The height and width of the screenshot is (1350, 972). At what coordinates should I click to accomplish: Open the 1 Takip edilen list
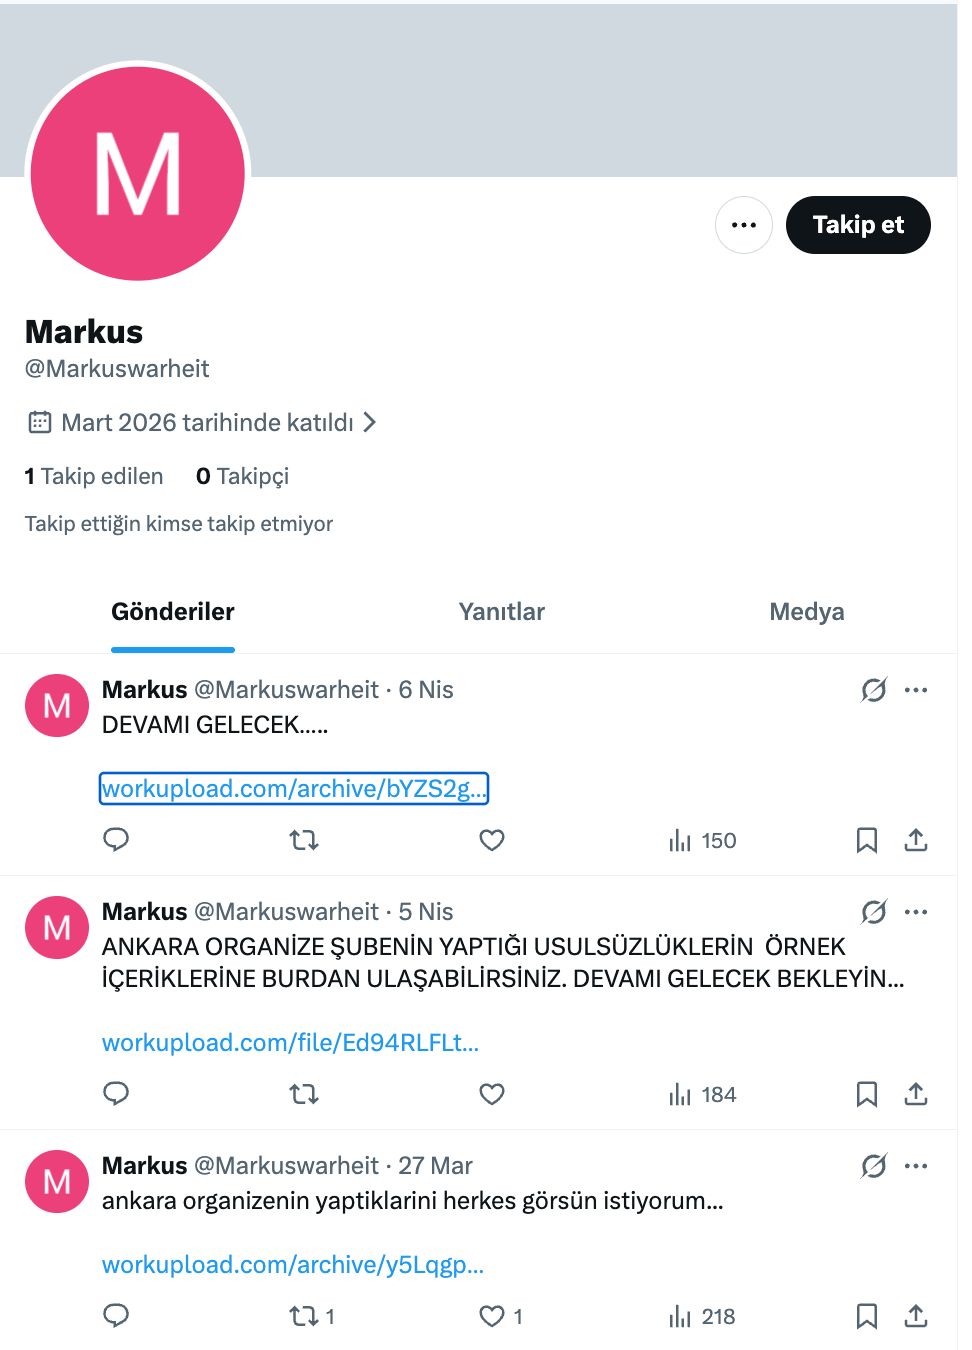click(x=94, y=476)
